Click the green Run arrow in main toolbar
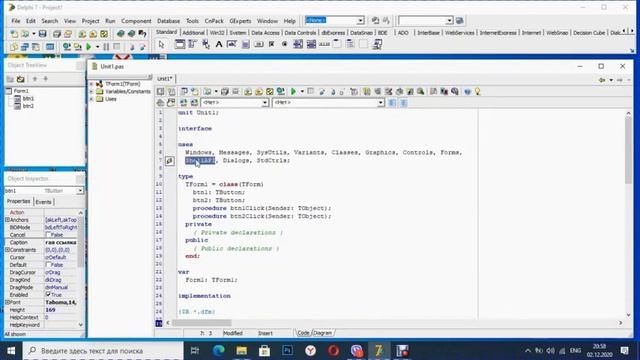640x360 pixels. tap(89, 47)
